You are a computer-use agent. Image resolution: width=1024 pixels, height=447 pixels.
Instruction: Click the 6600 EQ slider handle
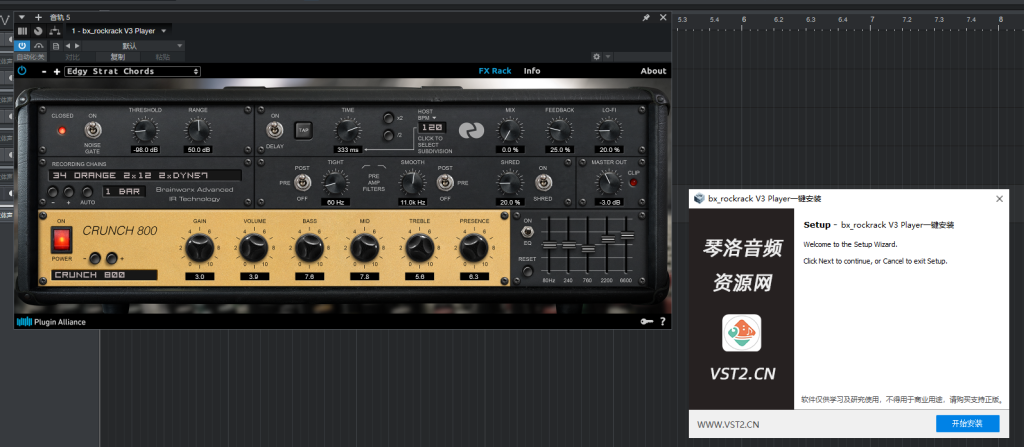pos(627,235)
